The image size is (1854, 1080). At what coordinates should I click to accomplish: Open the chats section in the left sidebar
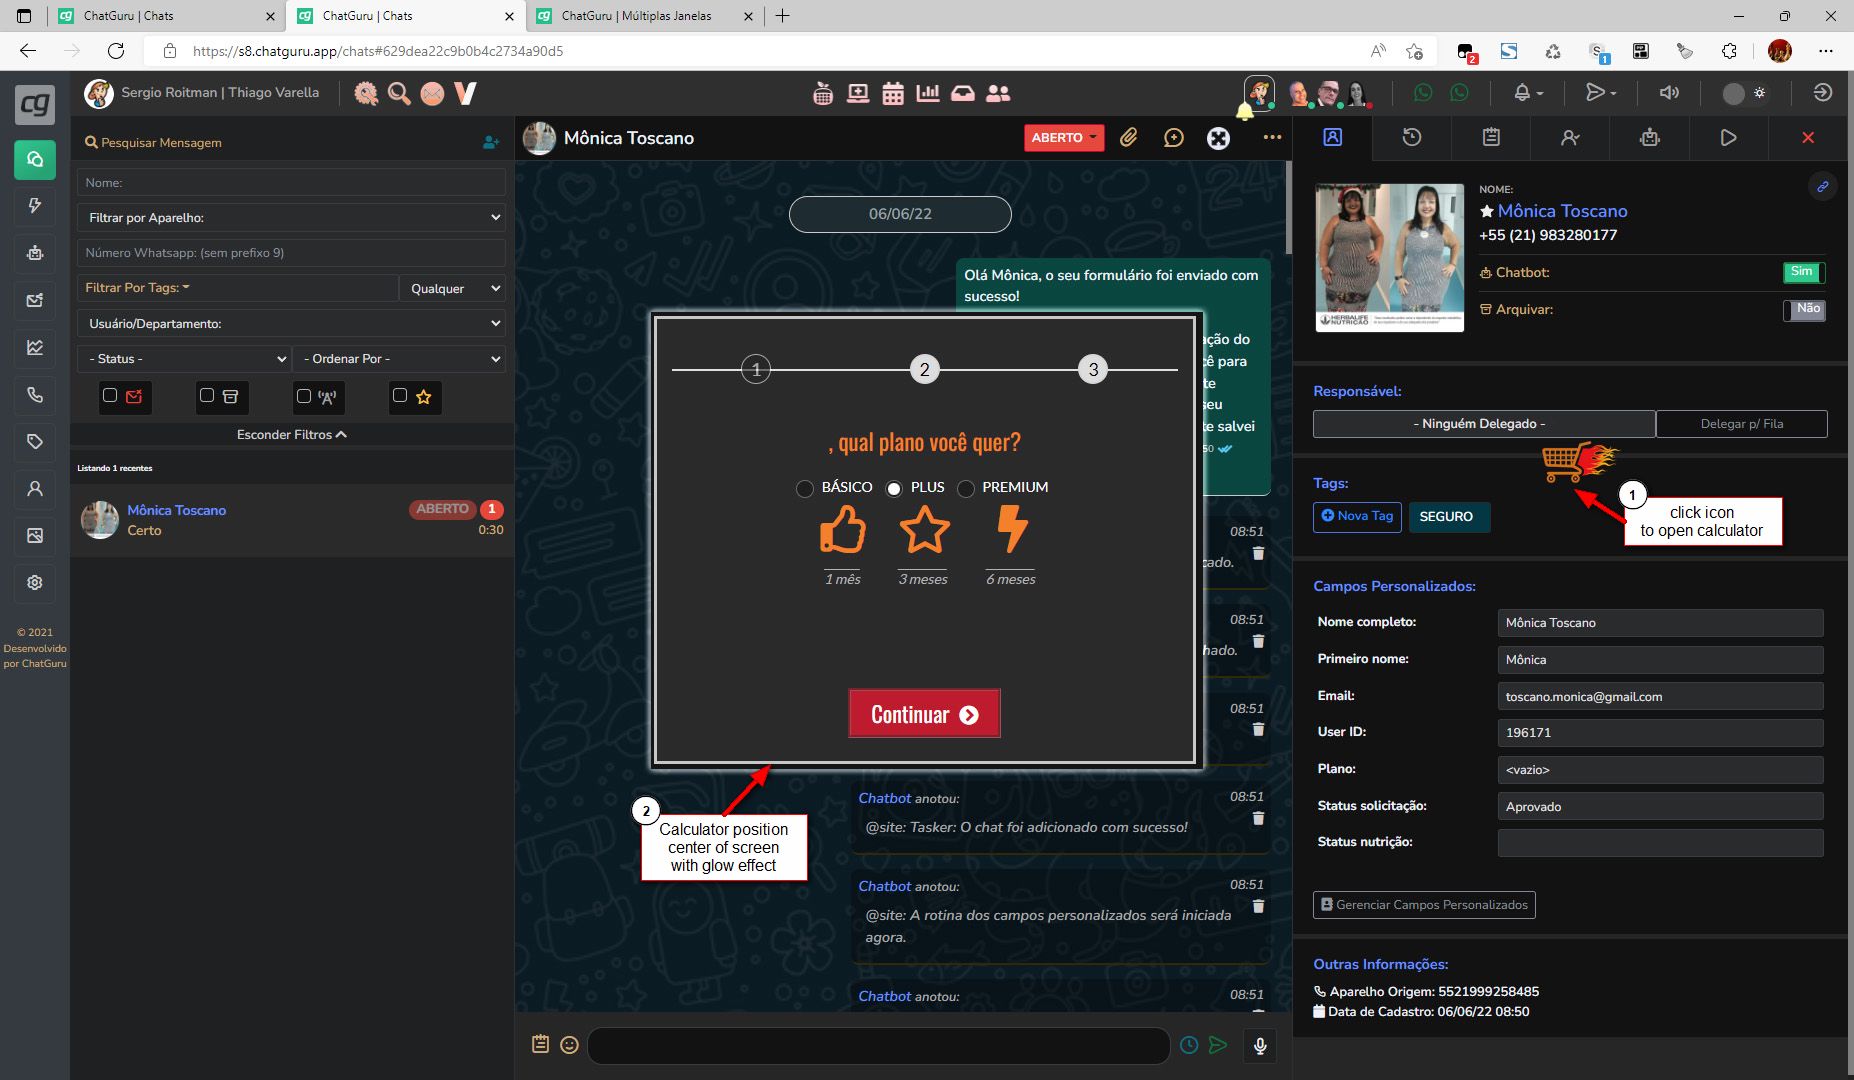click(35, 159)
